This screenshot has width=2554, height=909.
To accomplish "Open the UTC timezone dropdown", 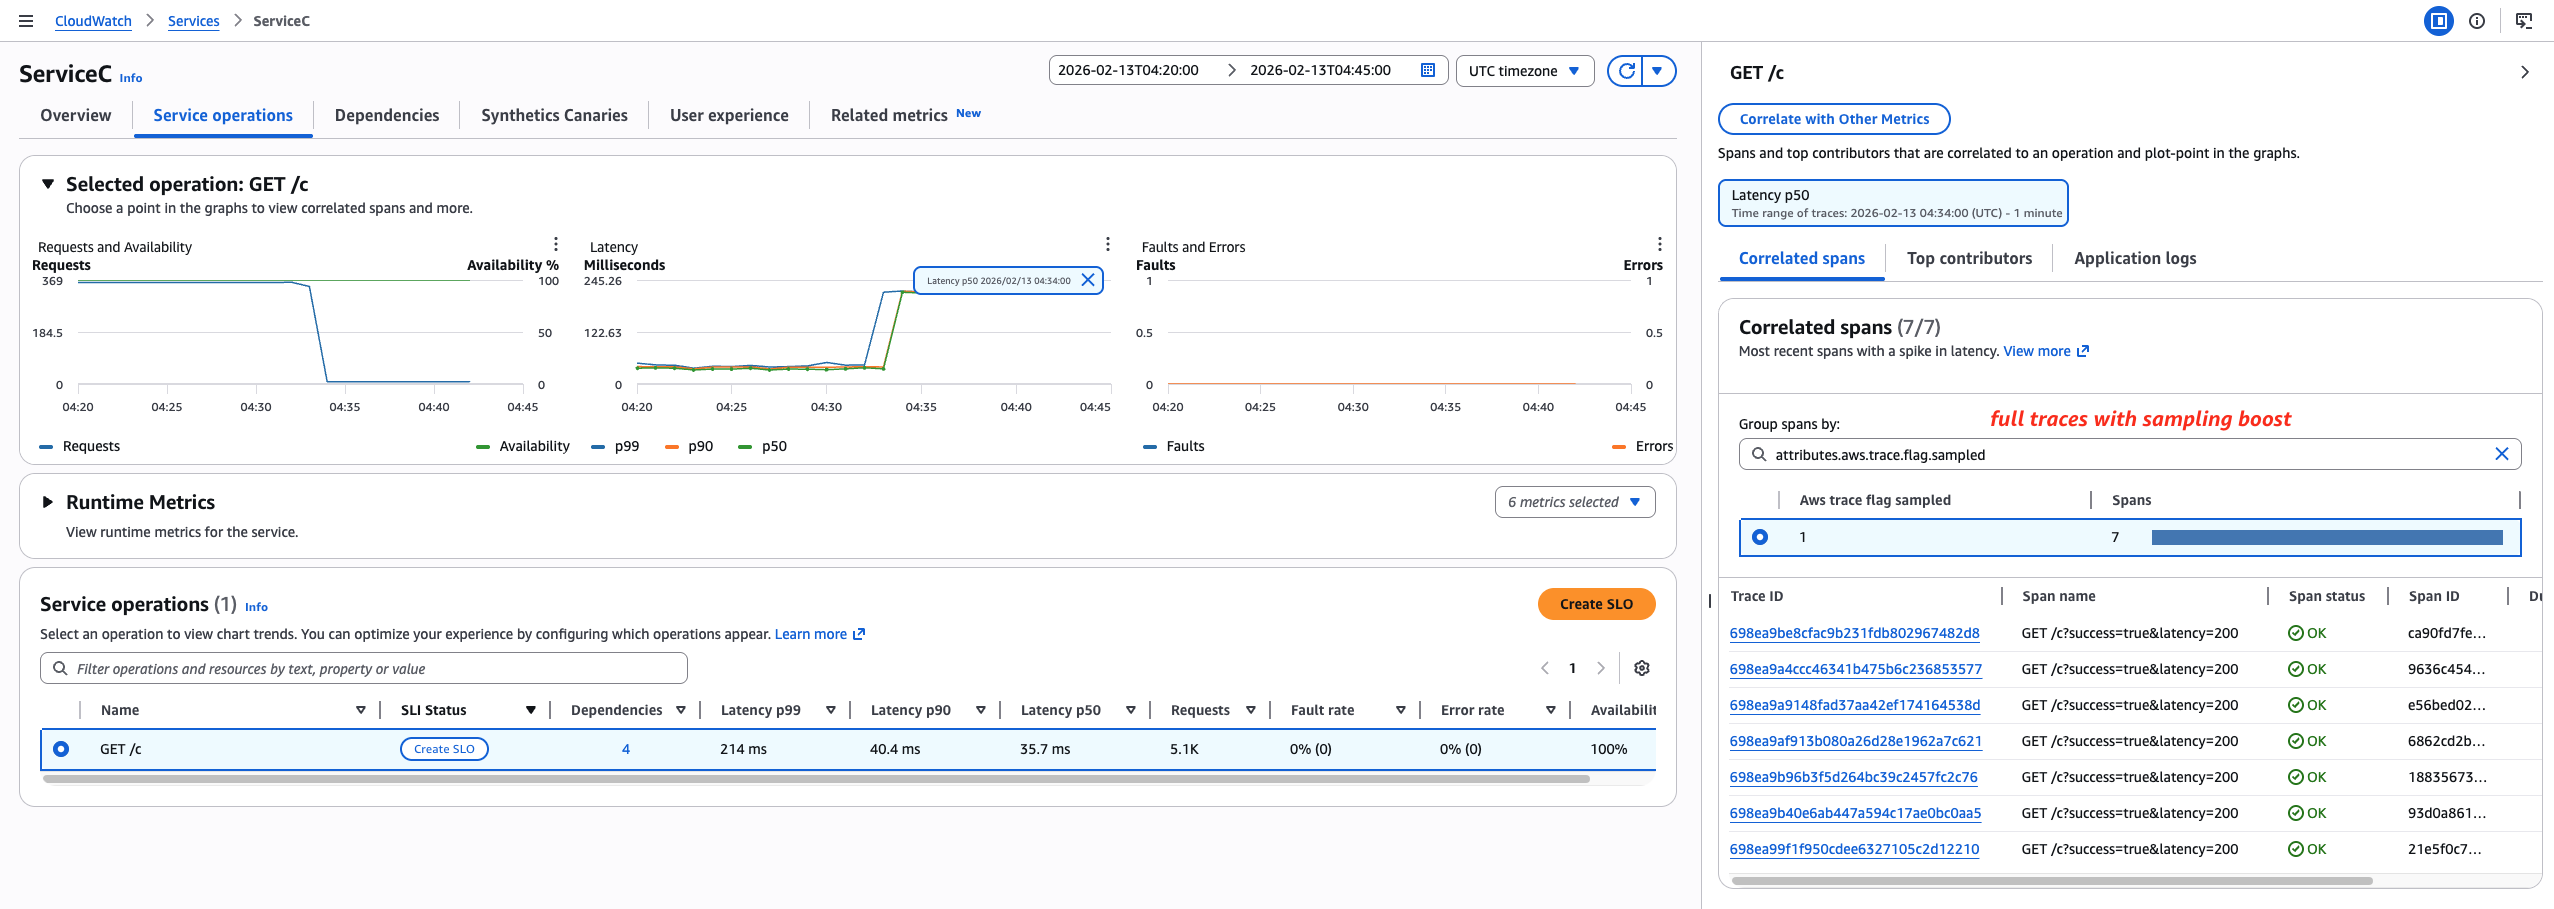I will point(1524,71).
